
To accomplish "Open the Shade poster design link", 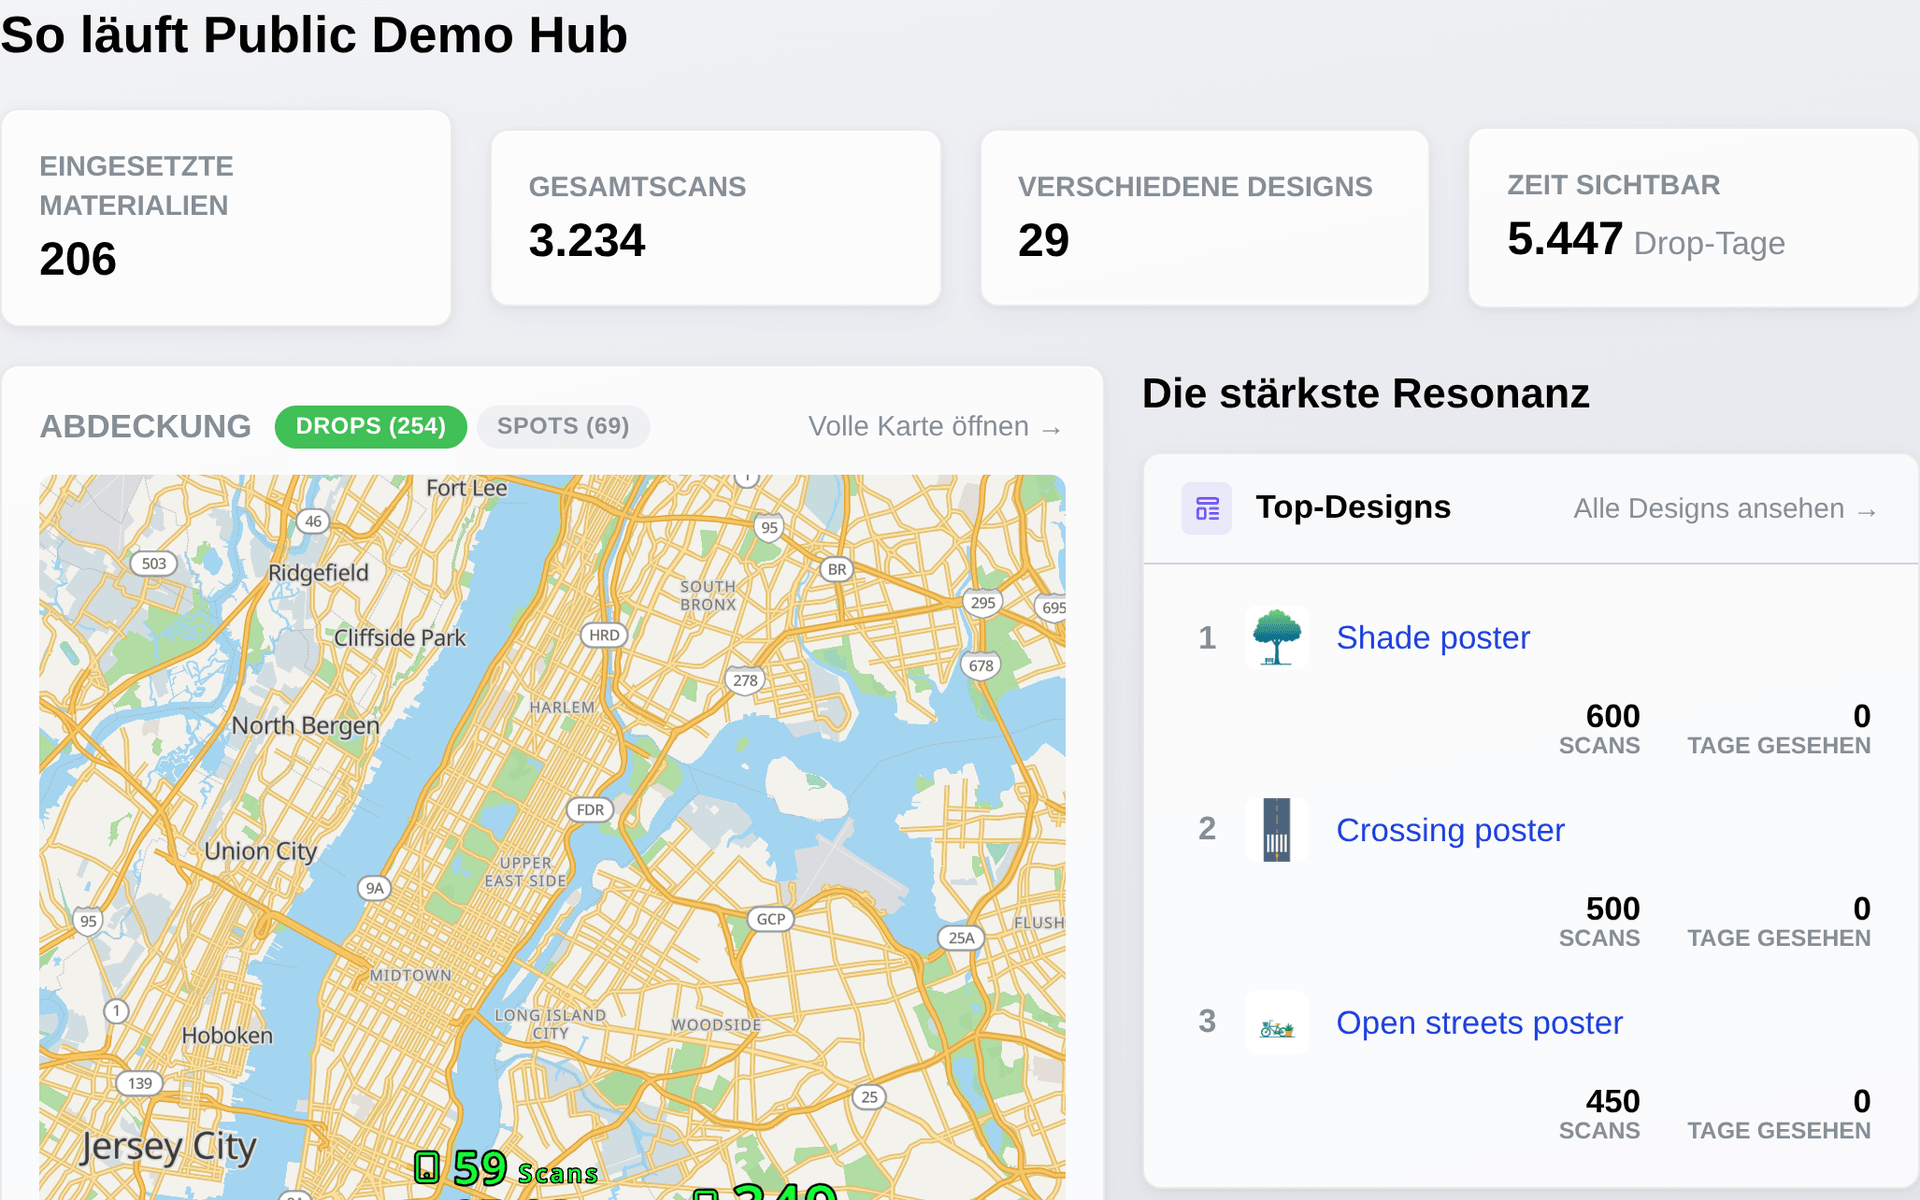I will [1433, 638].
